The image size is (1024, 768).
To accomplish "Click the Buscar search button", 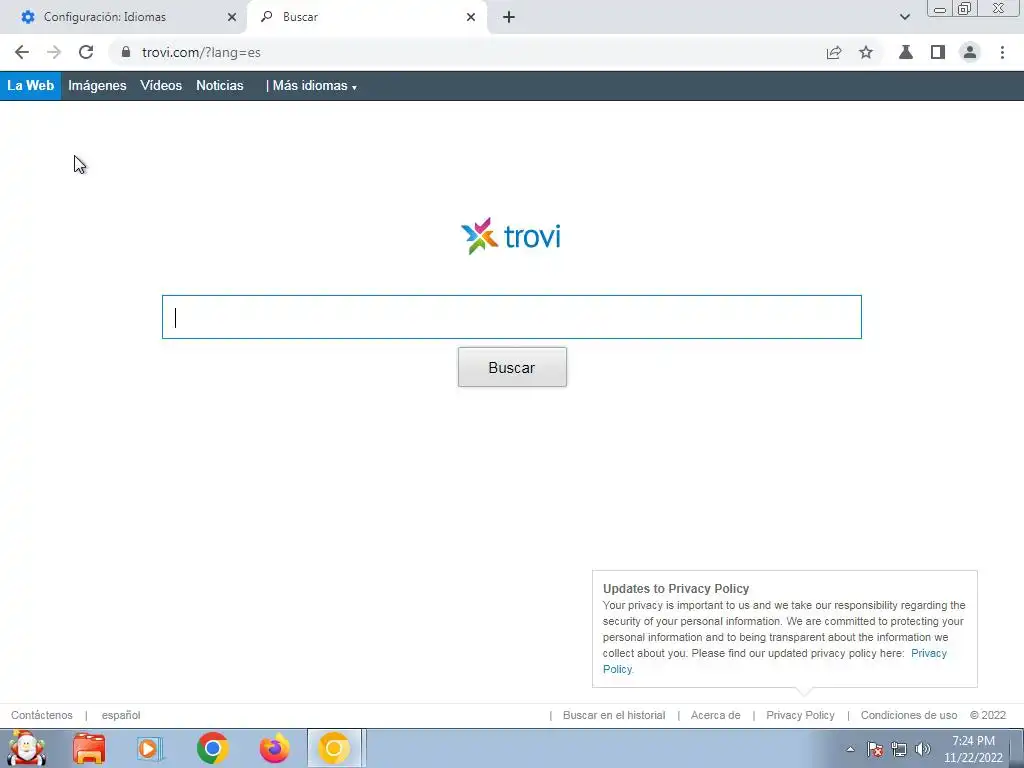I will coord(512,367).
